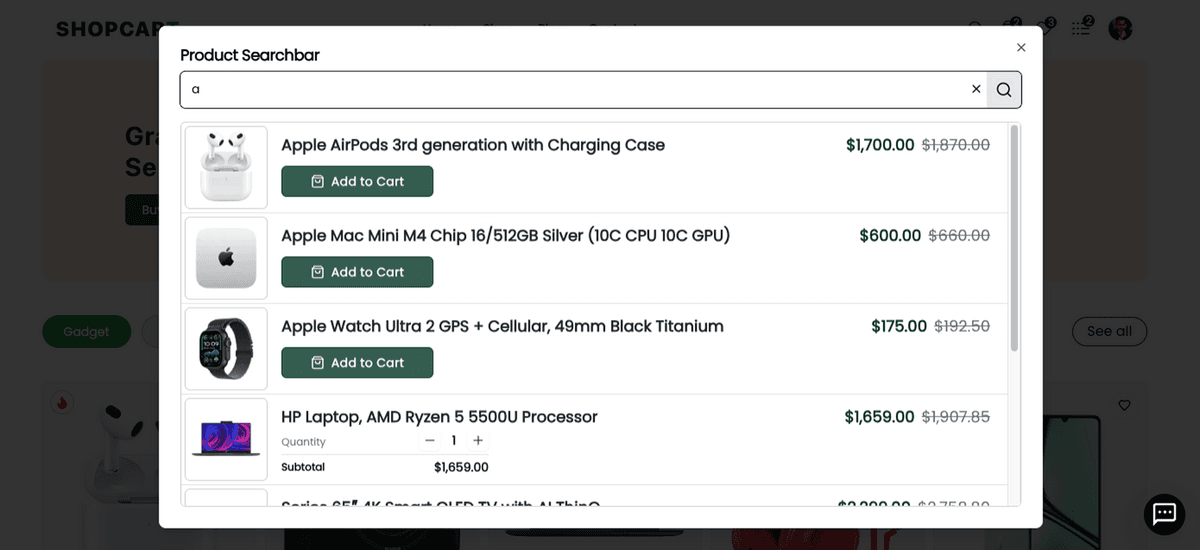Click the See all button
Screen dimensions: 1200x550
coord(1109,331)
